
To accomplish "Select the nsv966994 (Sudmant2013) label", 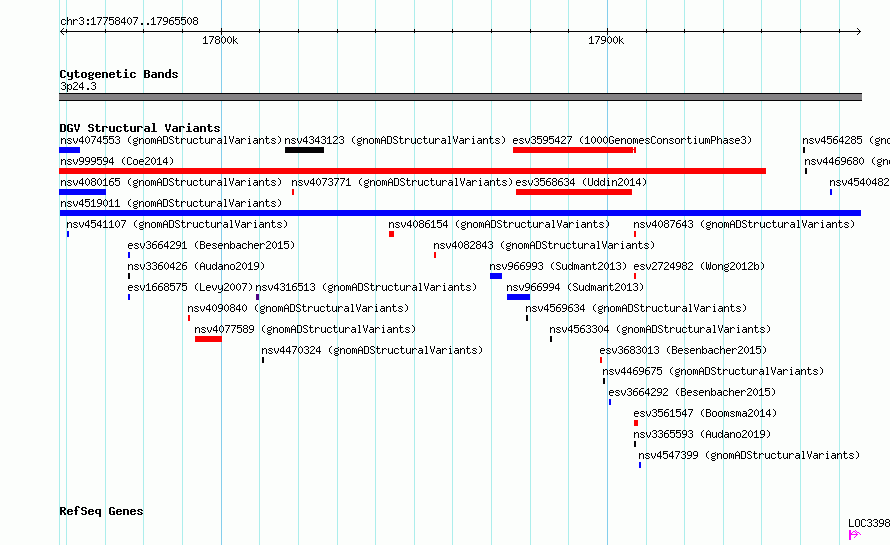I will click(x=575, y=287).
